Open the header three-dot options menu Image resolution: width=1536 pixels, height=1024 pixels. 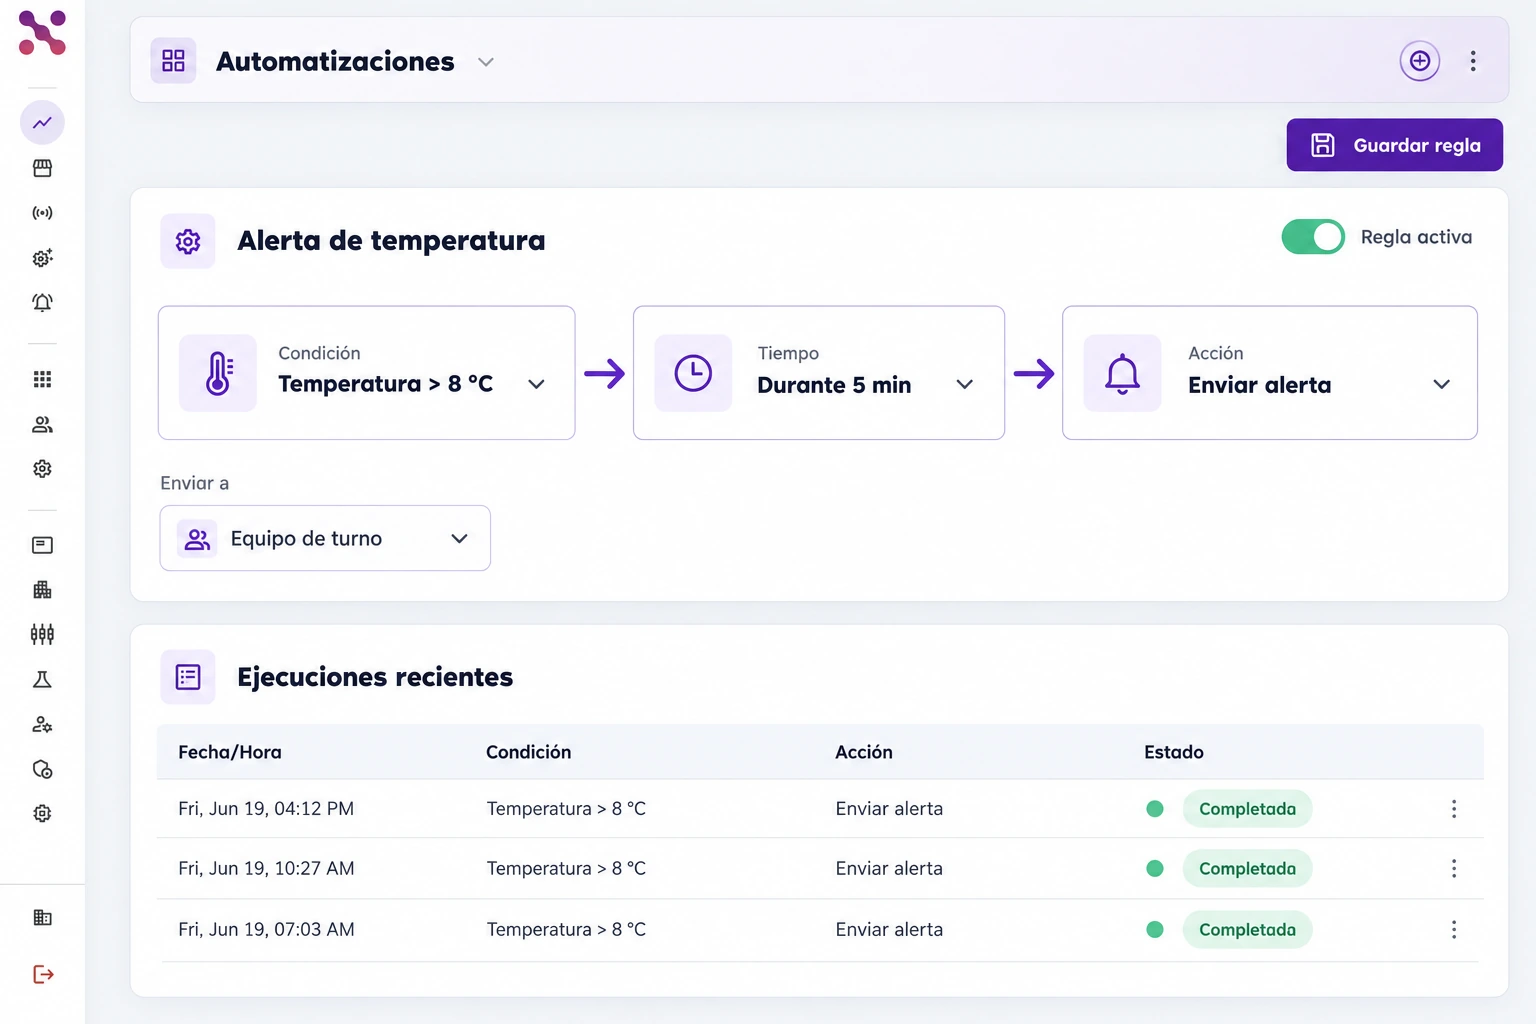click(x=1473, y=61)
